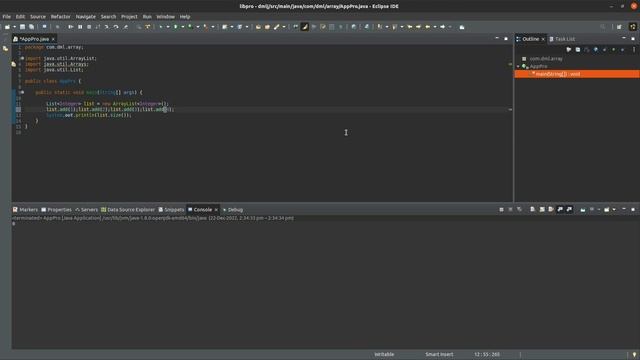
Task: Close the Console tab
Action: pos(216,210)
